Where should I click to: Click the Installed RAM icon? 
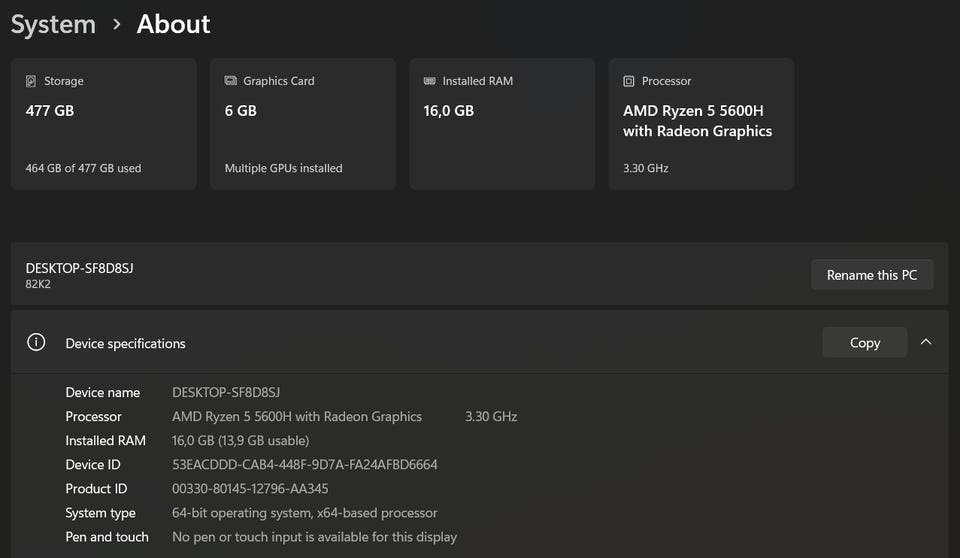430,81
